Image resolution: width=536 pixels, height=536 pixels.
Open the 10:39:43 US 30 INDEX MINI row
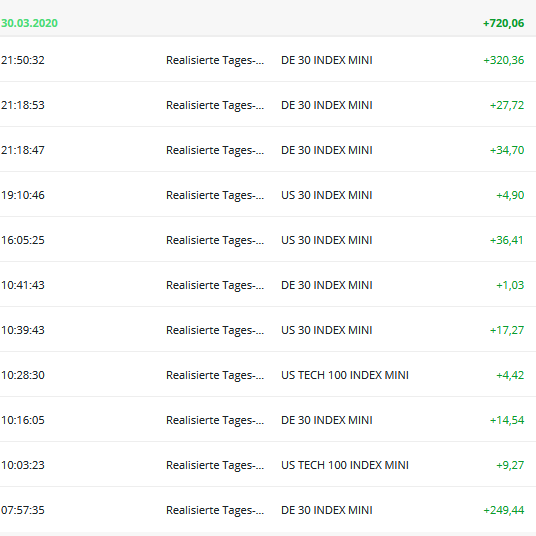pyautogui.click(x=268, y=330)
